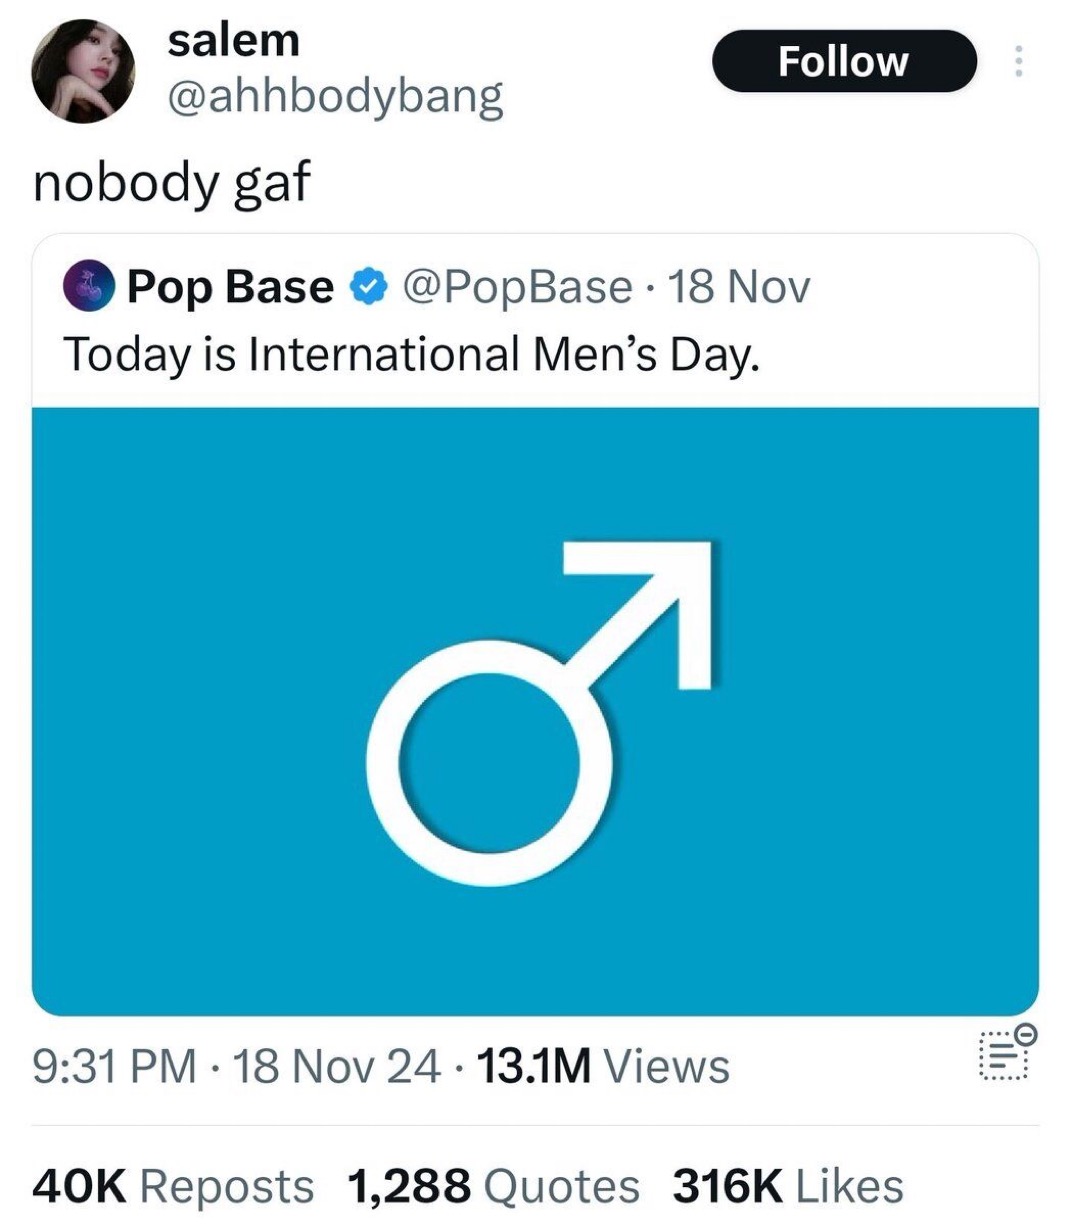Viewport: 1070px width, 1226px height.
Task: Open the @PopBase handle
Action: [x=517, y=287]
